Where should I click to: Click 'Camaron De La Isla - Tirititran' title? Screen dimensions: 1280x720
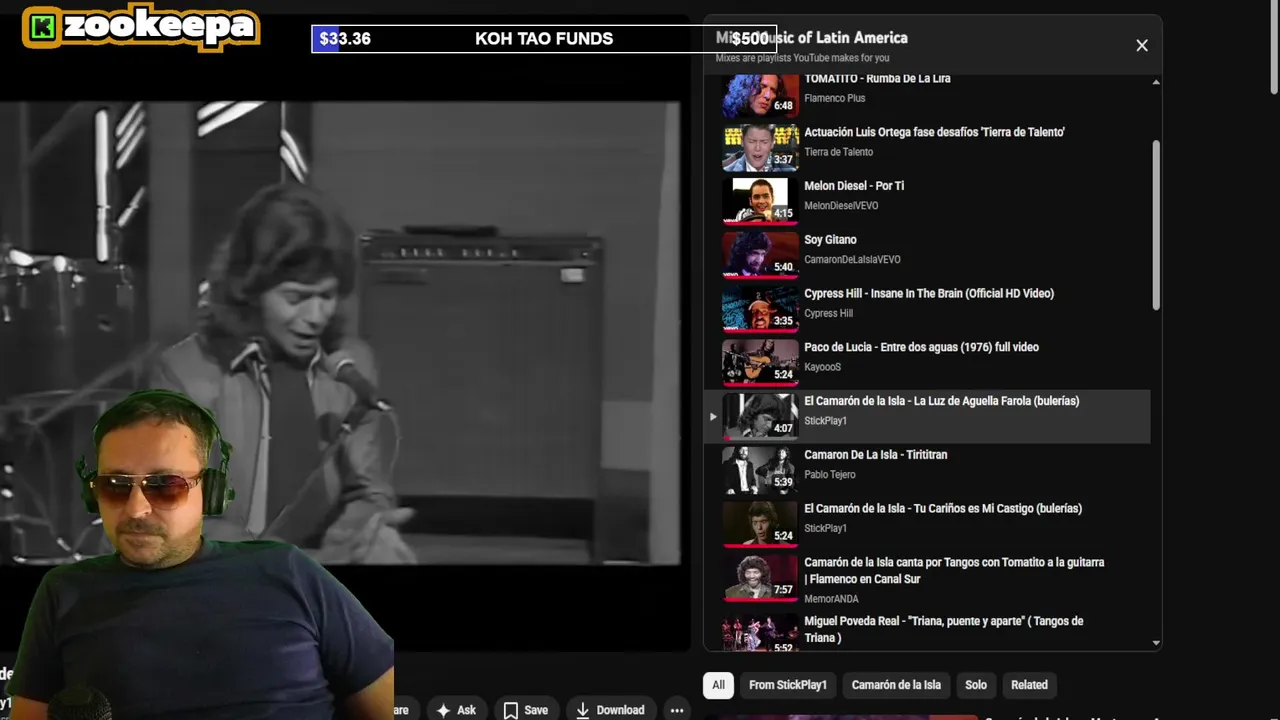click(875, 455)
